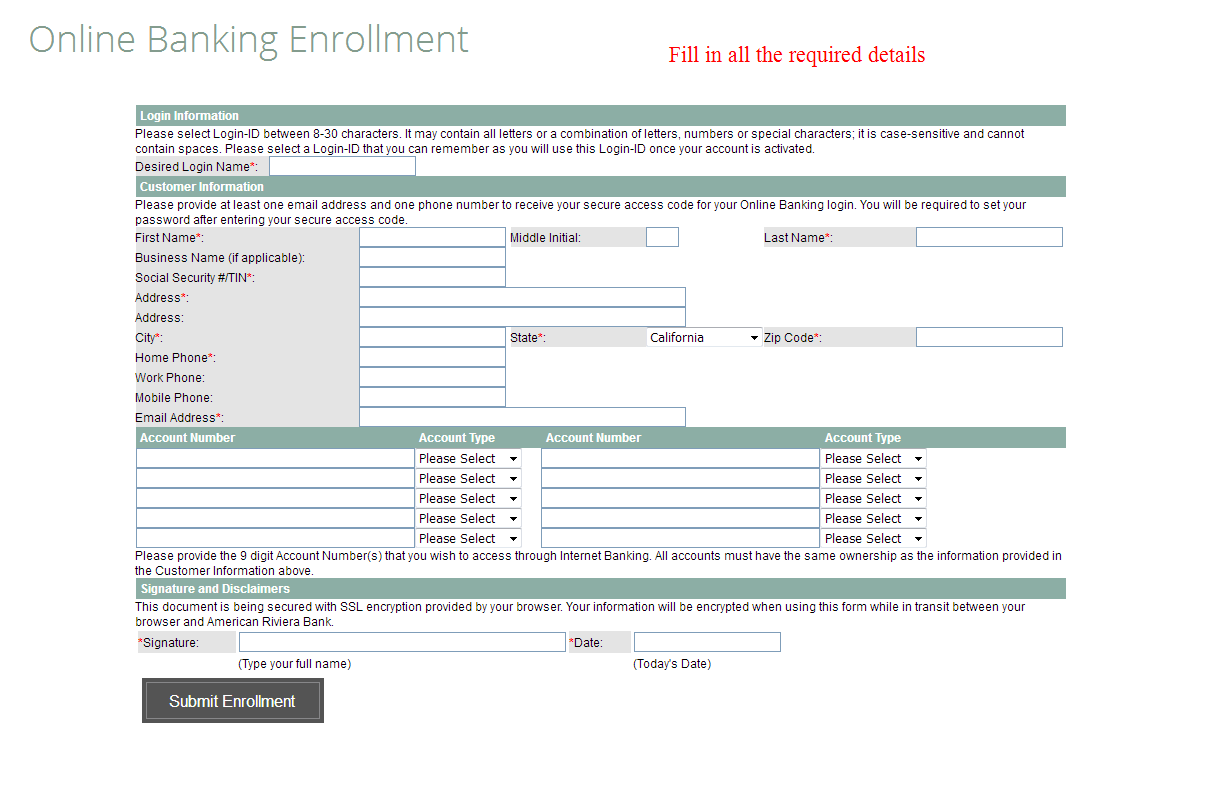Click first left Account Number field
1210x788 pixels.
(x=275, y=458)
